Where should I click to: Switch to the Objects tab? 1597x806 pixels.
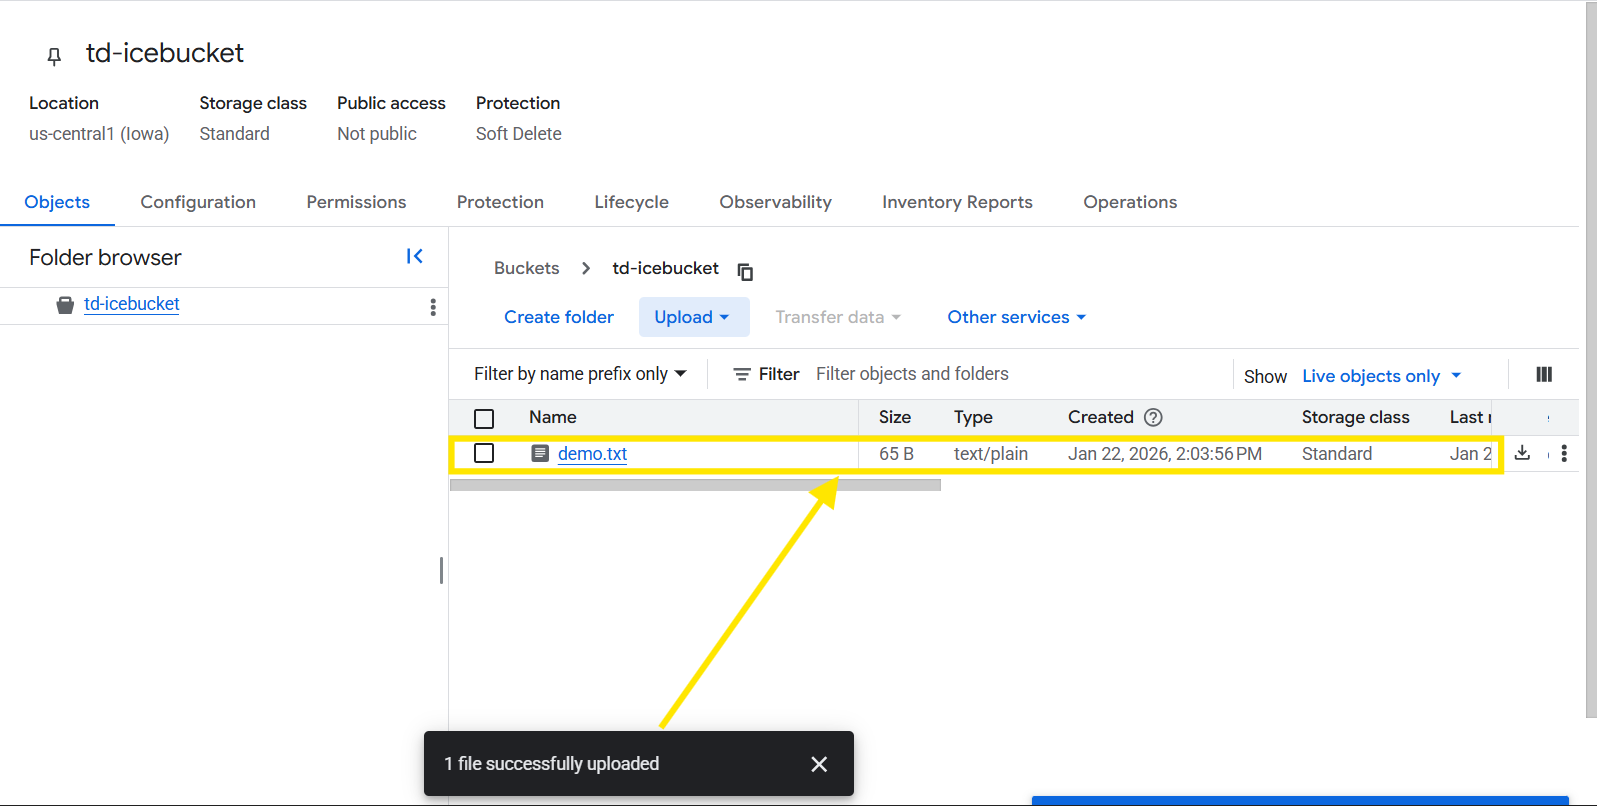tap(57, 202)
